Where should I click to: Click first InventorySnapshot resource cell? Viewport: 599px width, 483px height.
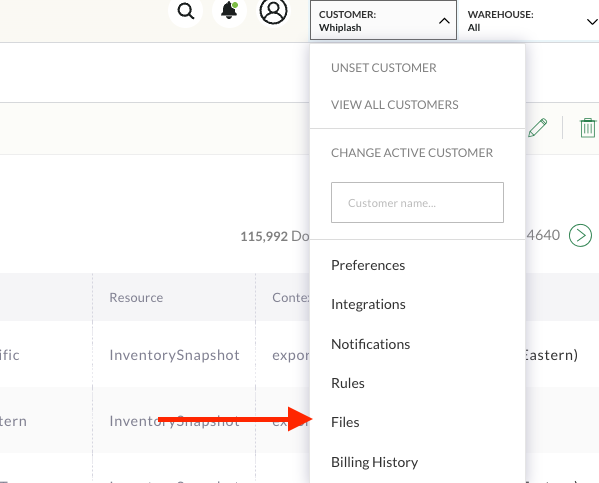174,355
